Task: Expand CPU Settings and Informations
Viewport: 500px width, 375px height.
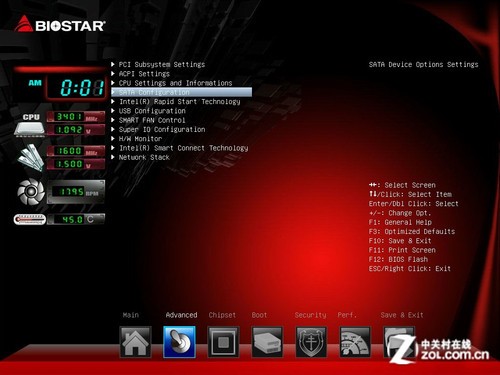Action: (175, 83)
